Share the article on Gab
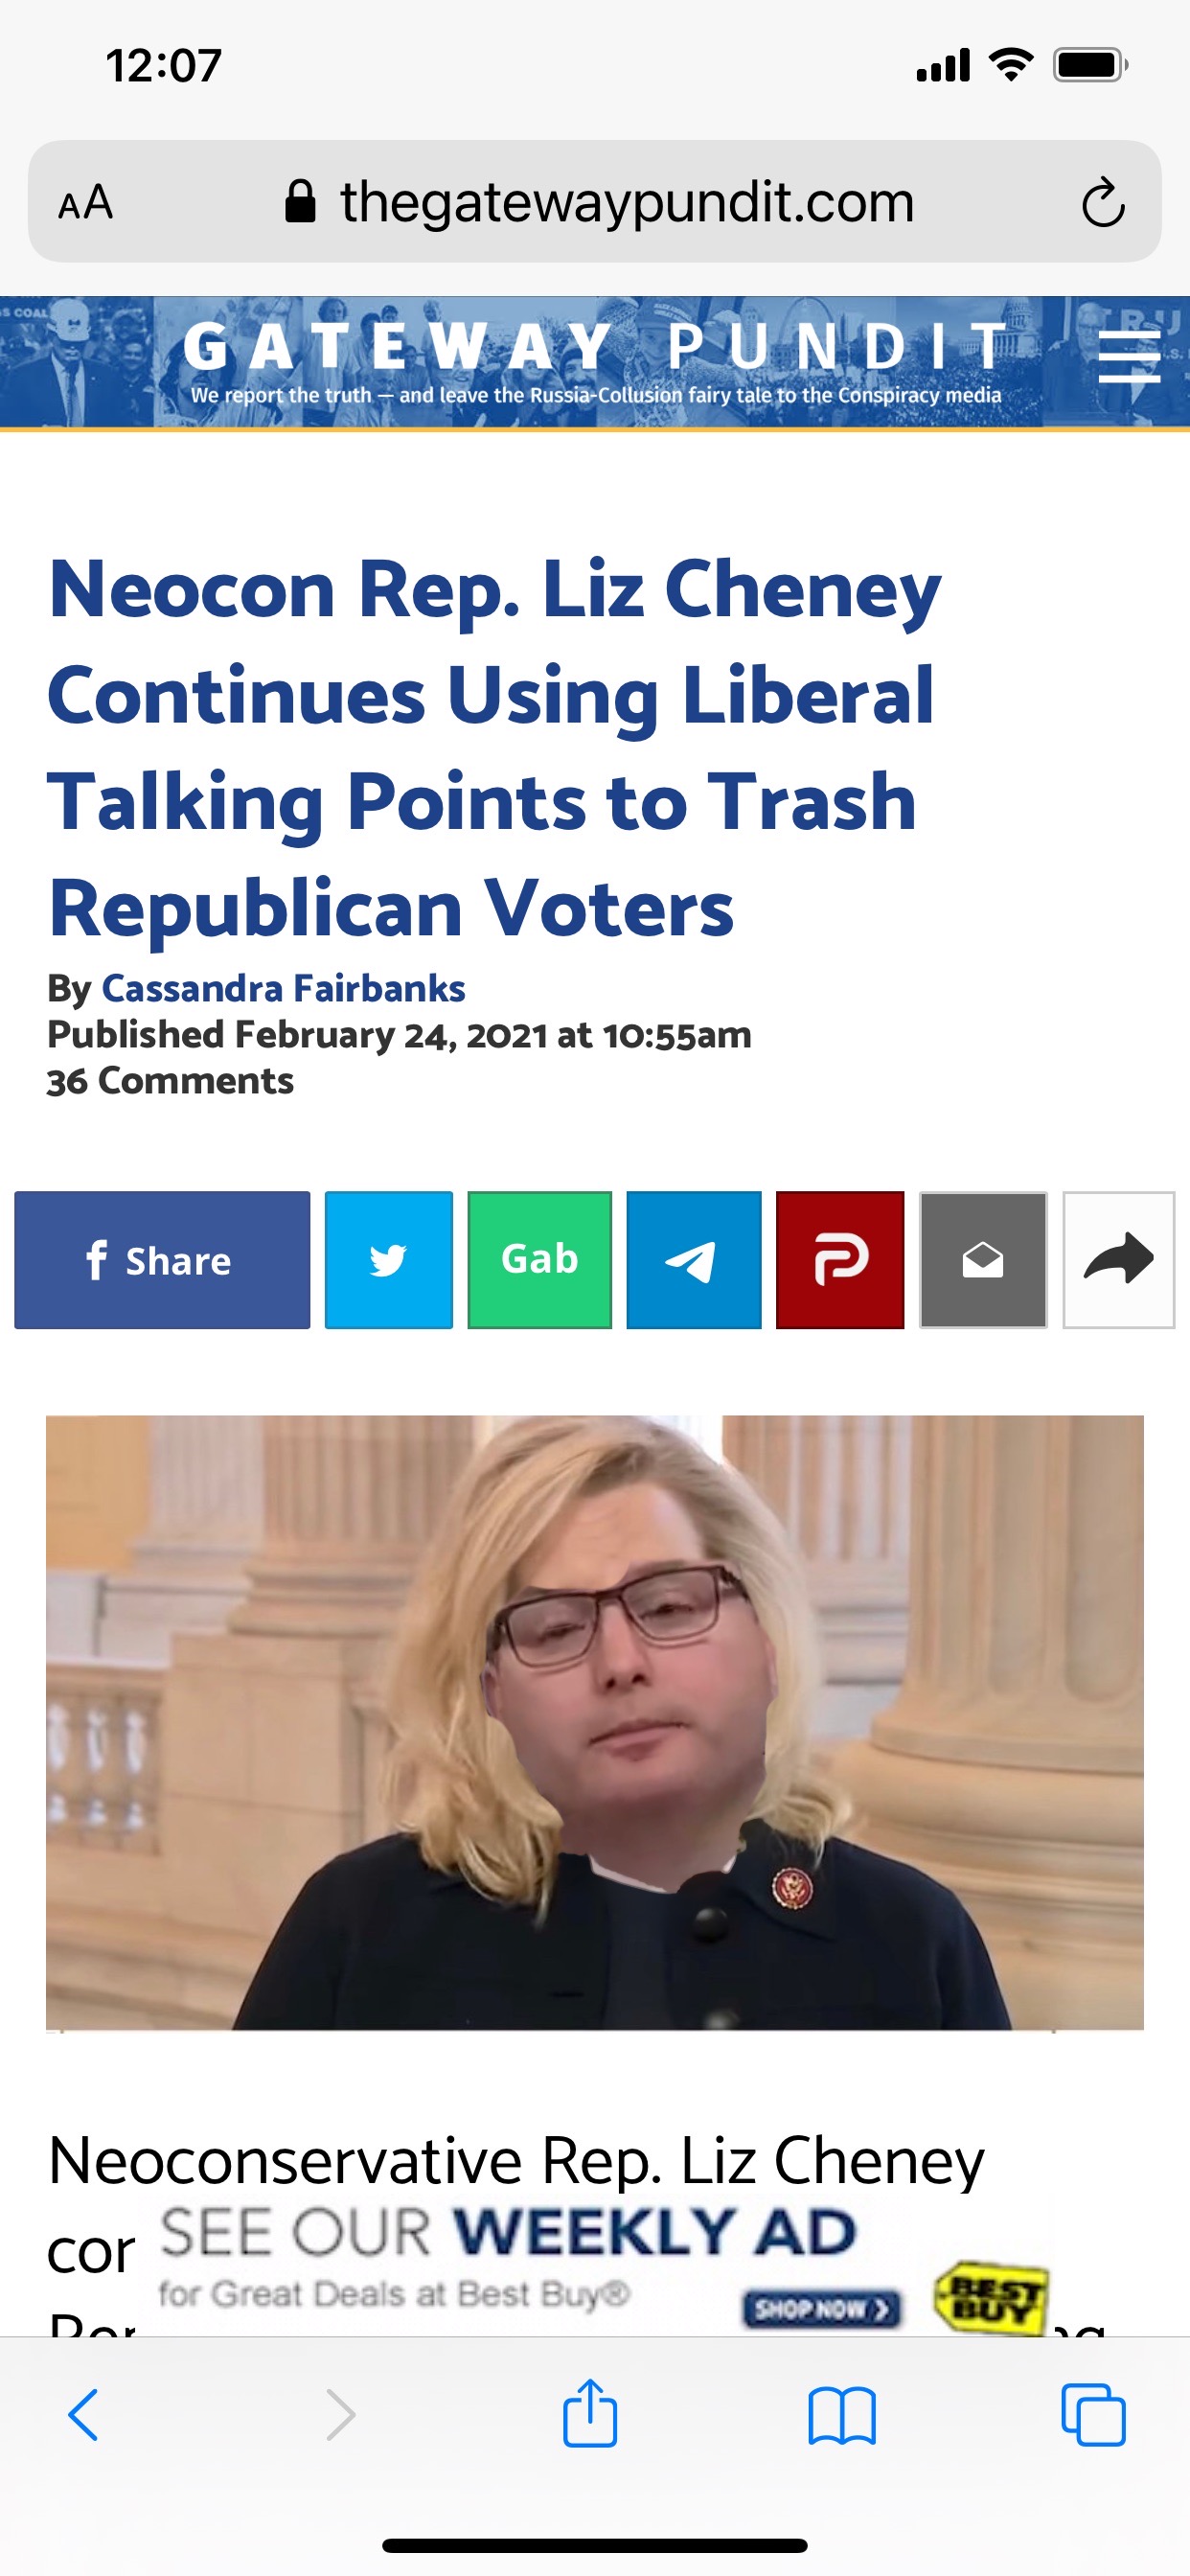 pyautogui.click(x=540, y=1260)
